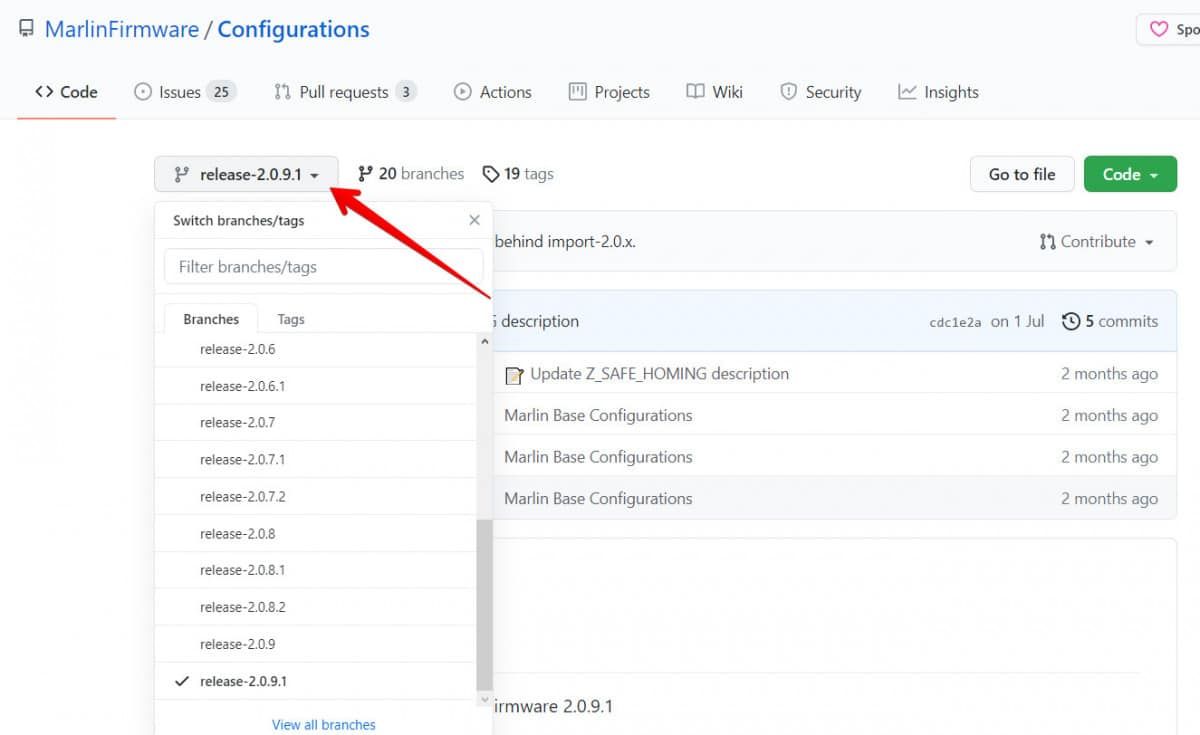Expand the release-2.0.9.1 branch dropdown
Viewport: 1200px width, 735px height.
tap(246, 174)
